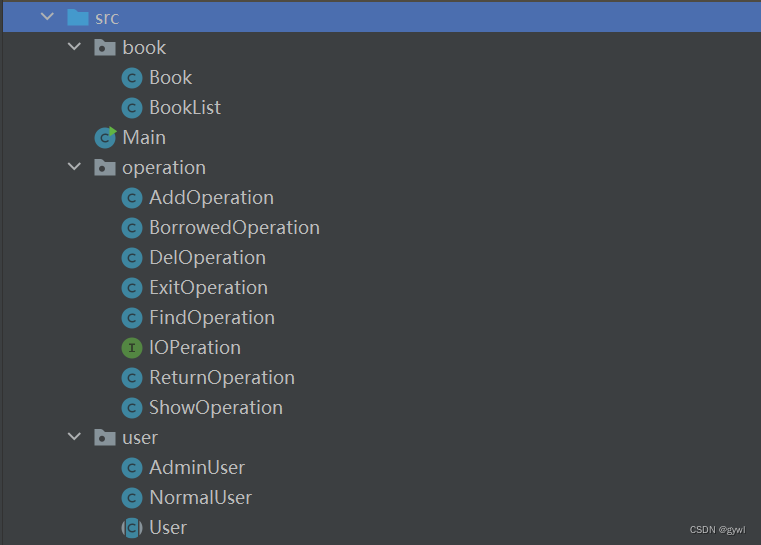Viewport: 761px width, 545px height.
Task: Click the class icon beside BookList
Action: 132,108
